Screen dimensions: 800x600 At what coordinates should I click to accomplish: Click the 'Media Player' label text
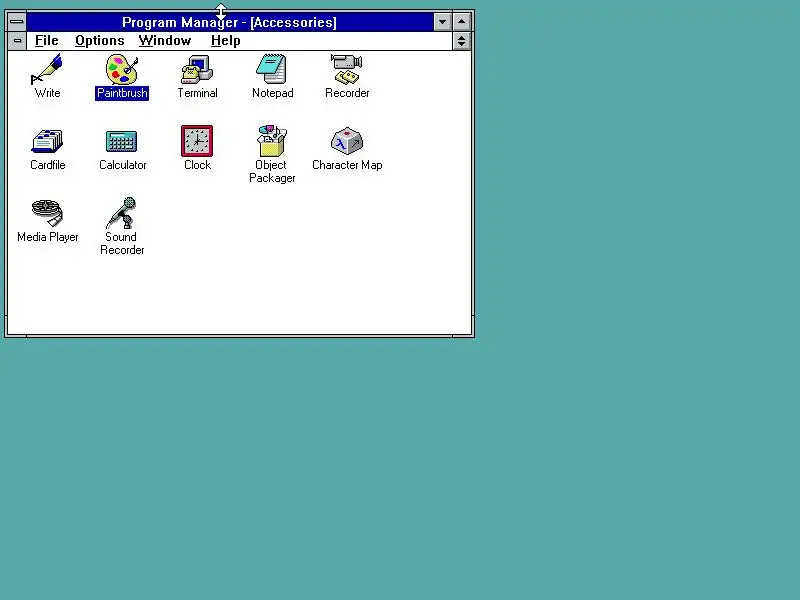pos(47,237)
